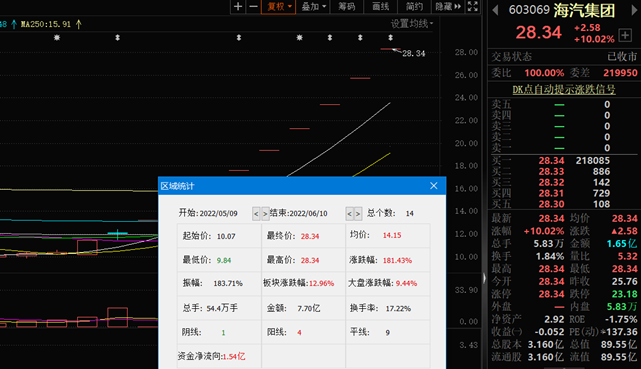Open DK点自动提示涨跌信号 link
Screen dimensions: 641x369
[x=564, y=89]
